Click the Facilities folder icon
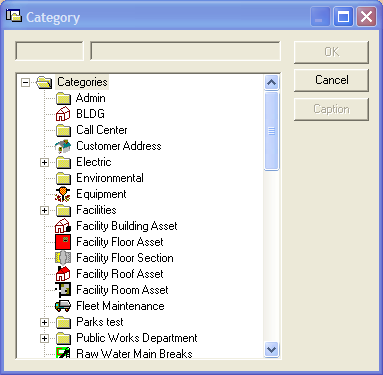Screen dimensions: 383x375 click(x=63, y=210)
